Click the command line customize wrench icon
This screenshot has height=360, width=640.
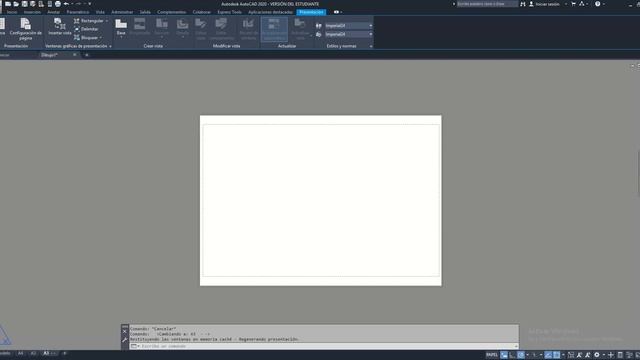[125, 340]
